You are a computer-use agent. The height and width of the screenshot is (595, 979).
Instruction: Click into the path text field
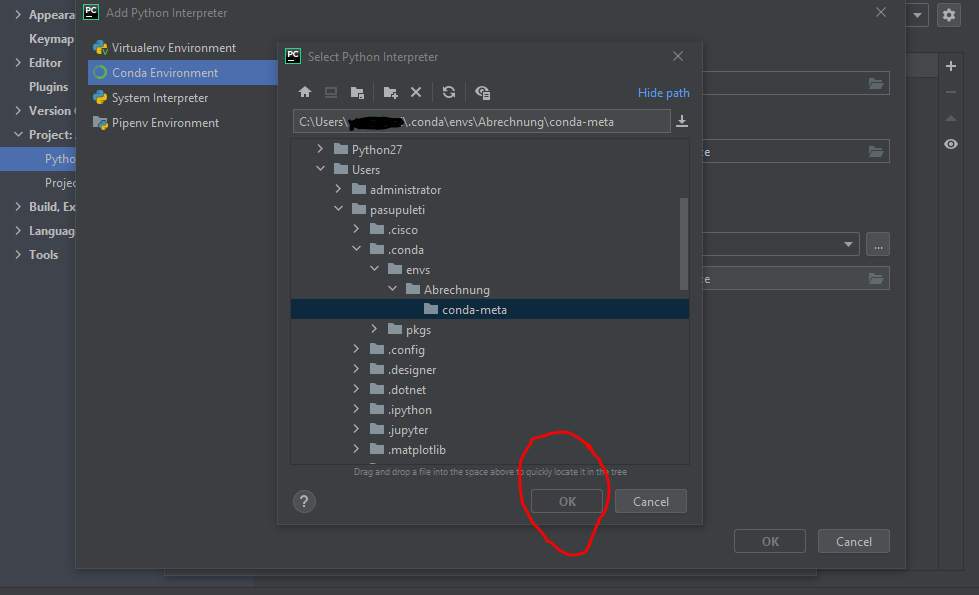481,121
